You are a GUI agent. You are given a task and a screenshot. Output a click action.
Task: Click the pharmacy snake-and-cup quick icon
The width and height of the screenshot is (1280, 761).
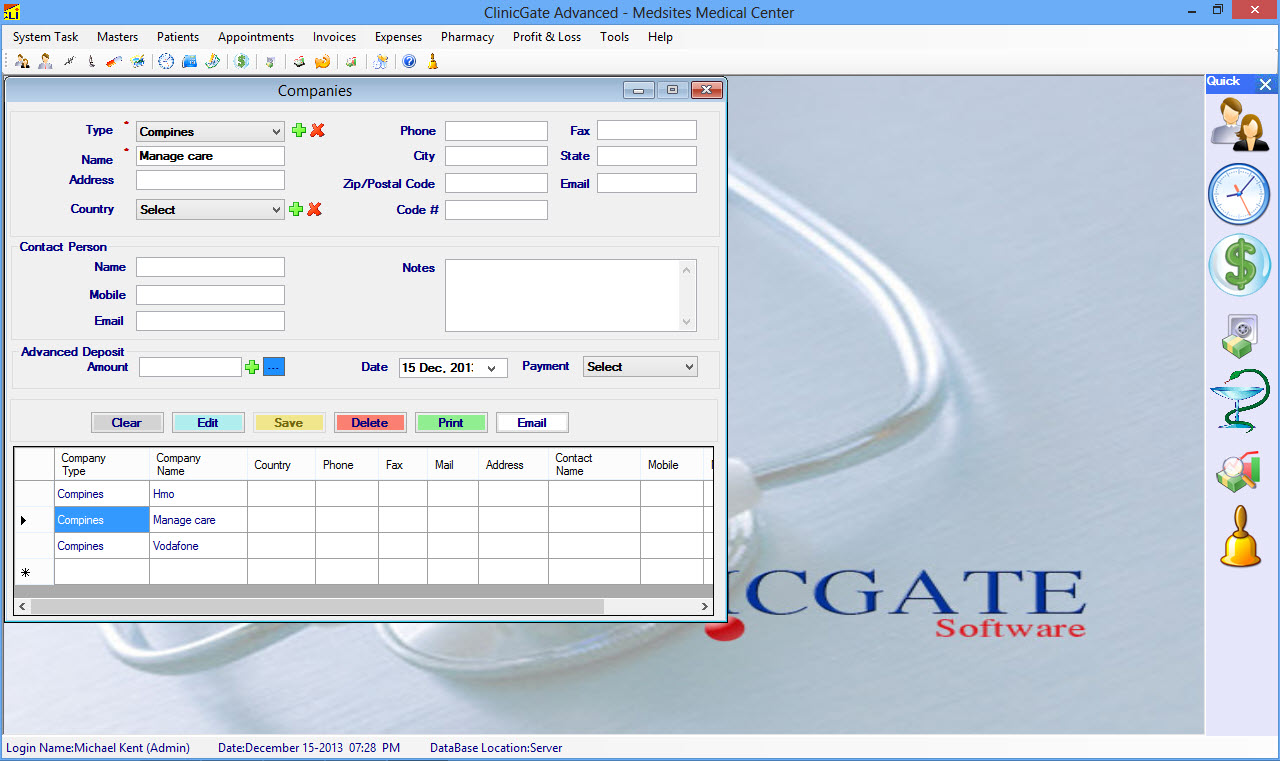point(1239,401)
